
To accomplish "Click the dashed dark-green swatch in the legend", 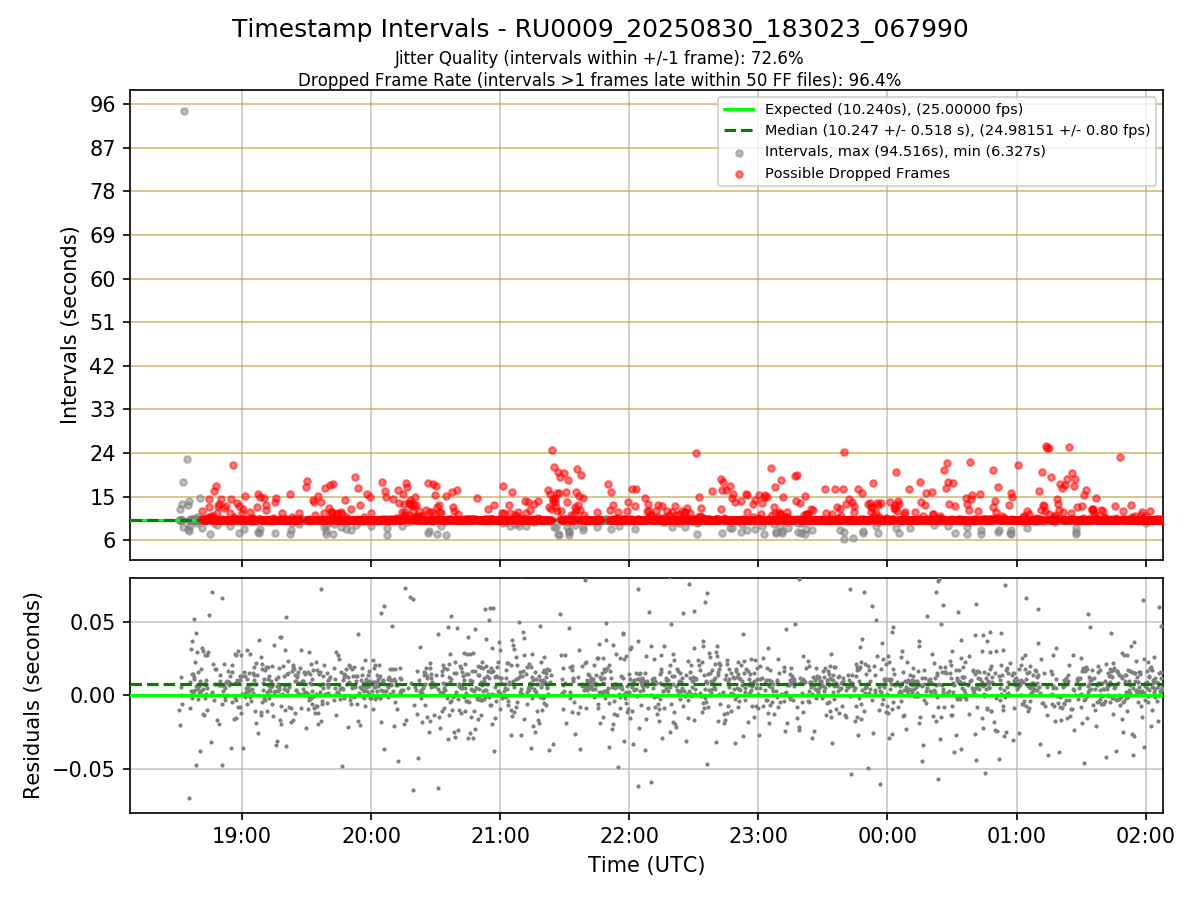I will pyautogui.click(x=739, y=130).
